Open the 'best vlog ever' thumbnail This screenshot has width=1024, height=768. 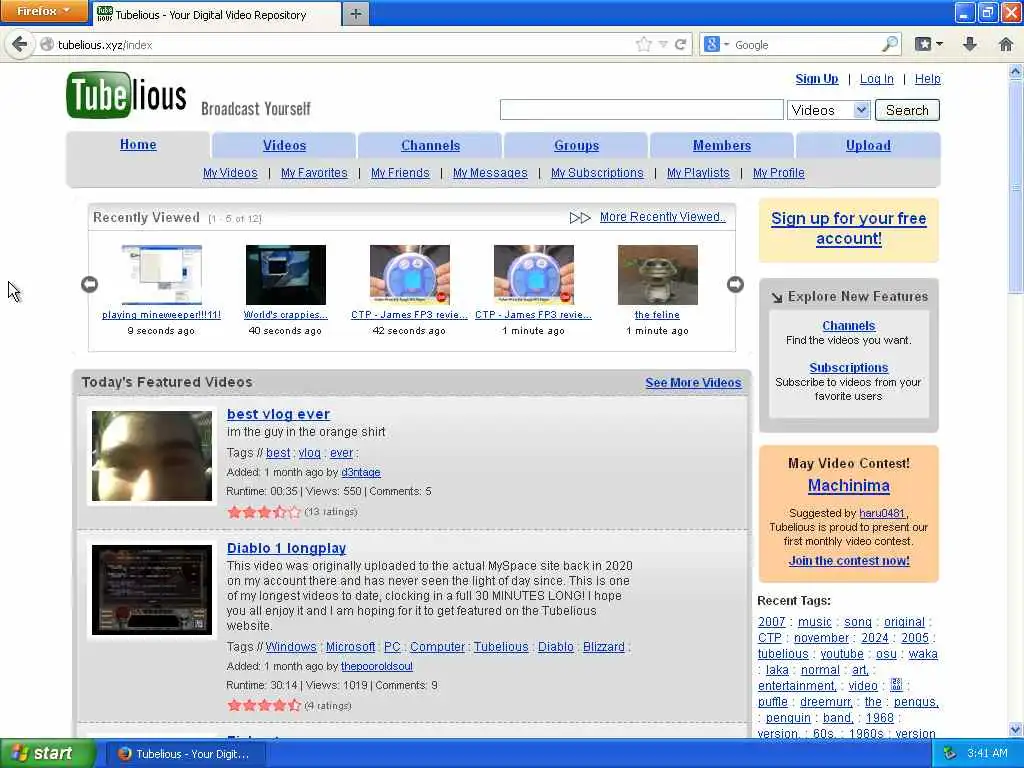tap(152, 456)
